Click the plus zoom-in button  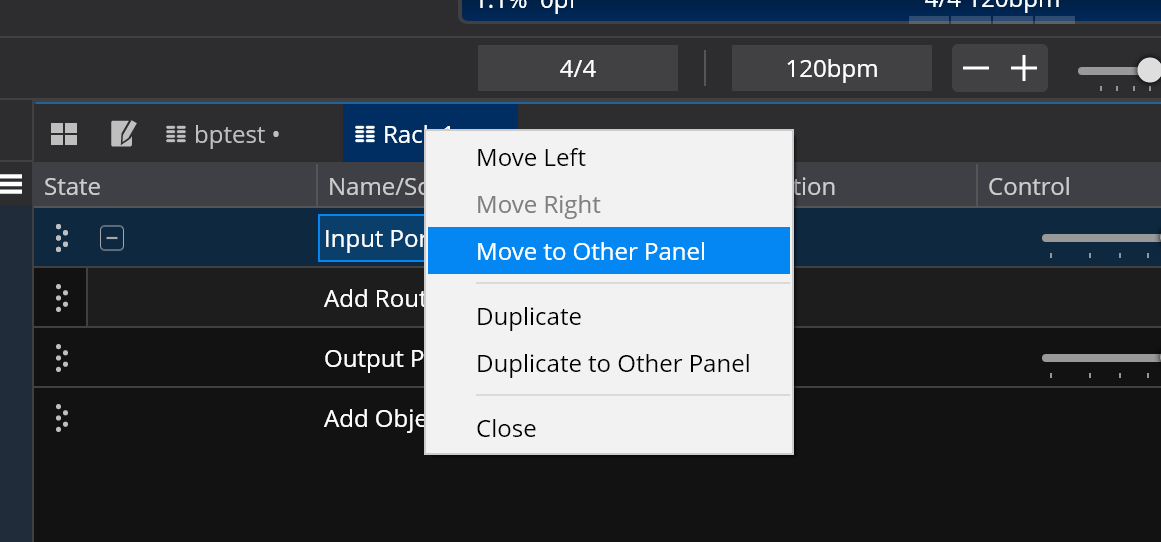pos(1024,69)
